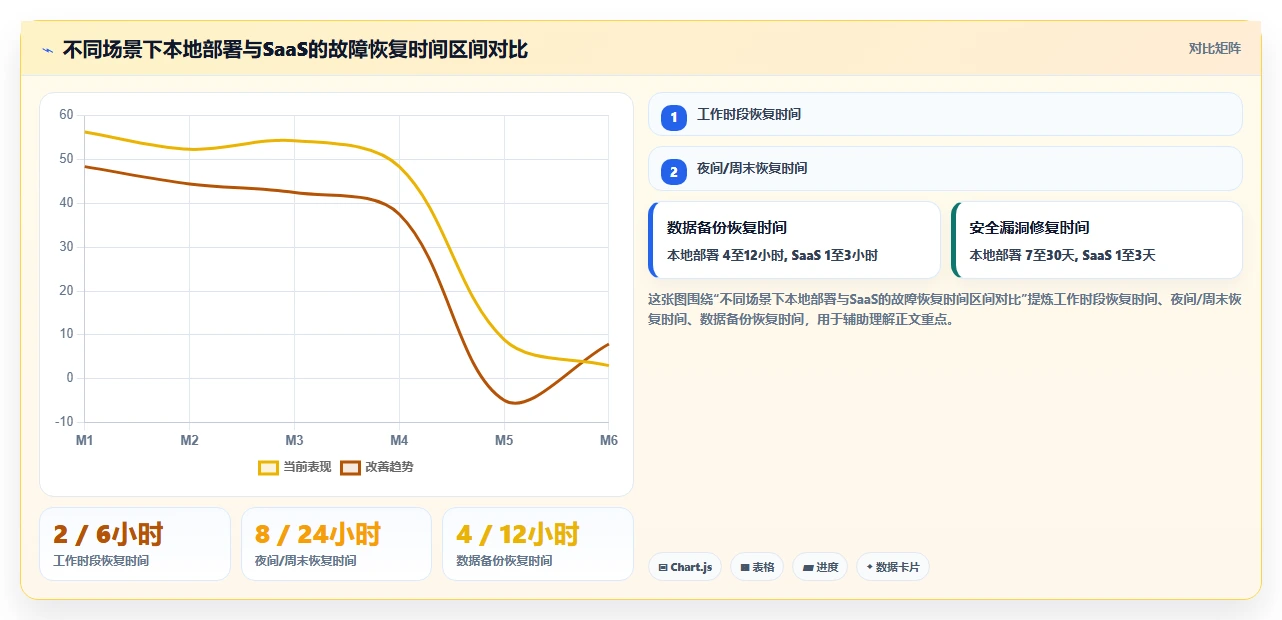Click the 夜间/周末恢复时间 caption under 8 / 24小时
The image size is (1282, 620).
pos(306,561)
